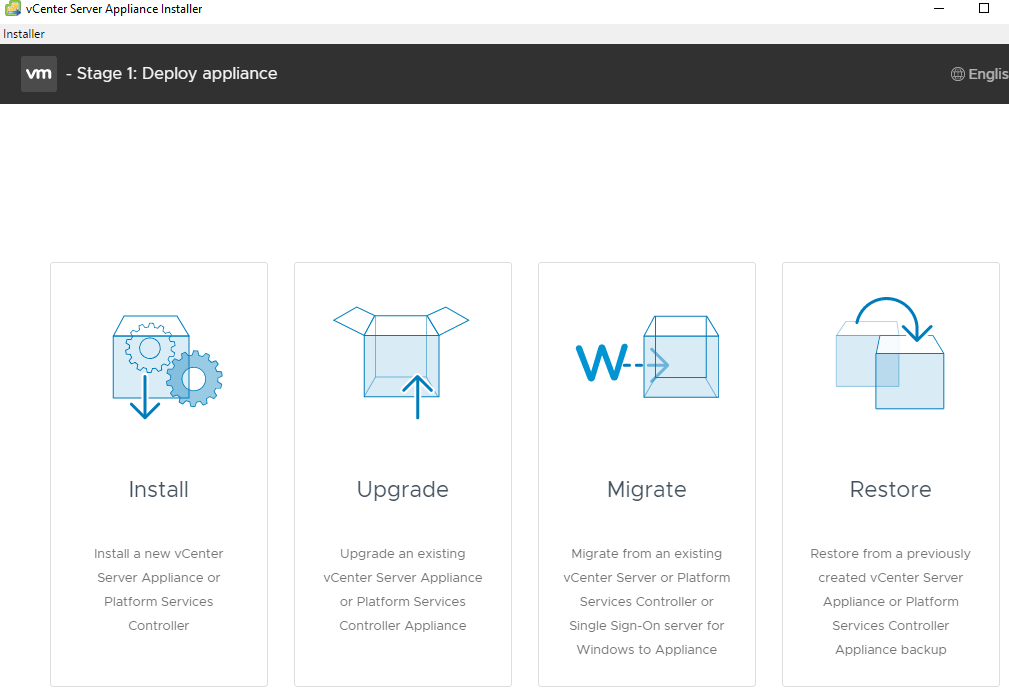1009x693 pixels.
Task: Click the globe language icon
Action: click(958, 74)
